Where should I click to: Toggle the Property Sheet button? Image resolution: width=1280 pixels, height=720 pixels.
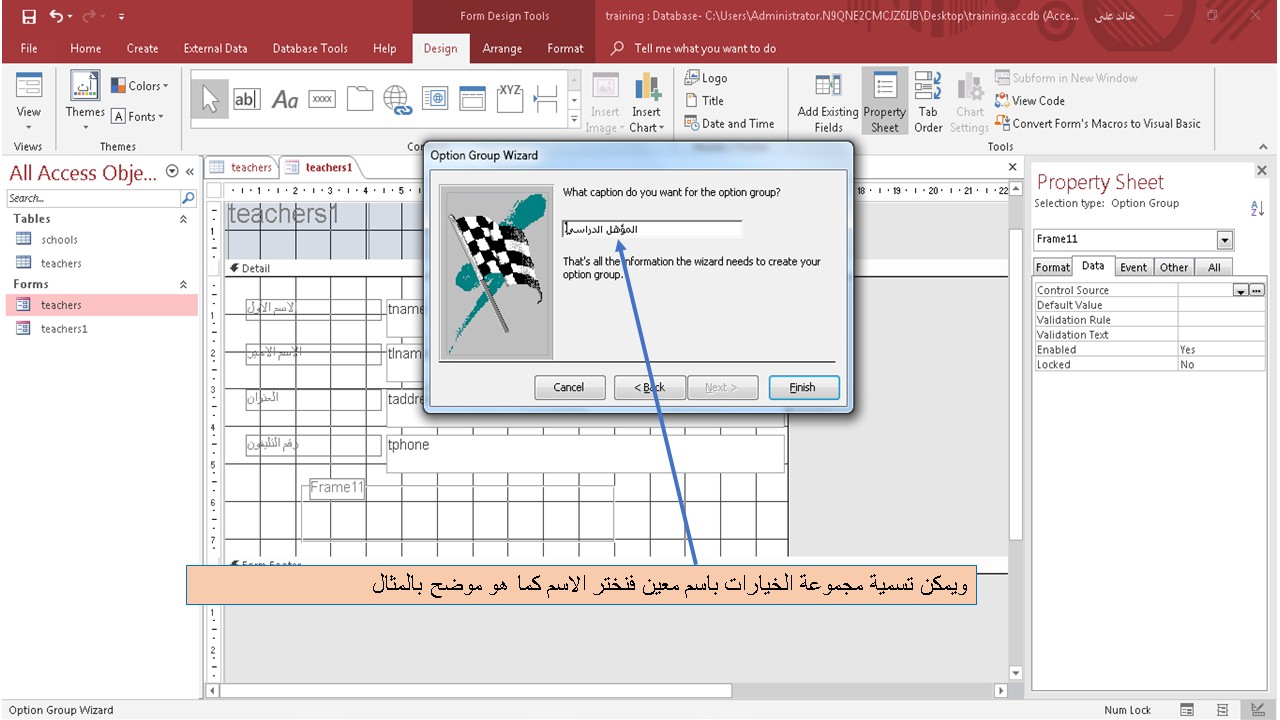pos(885,102)
